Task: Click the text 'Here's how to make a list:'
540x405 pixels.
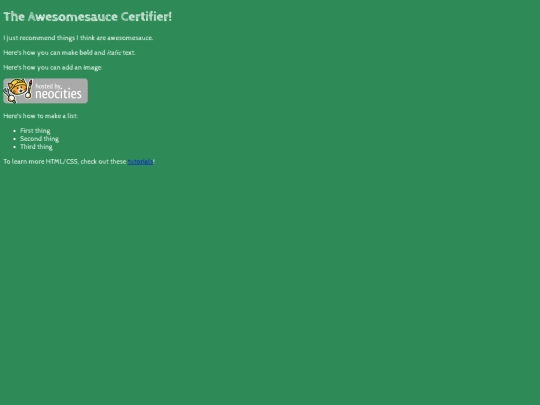Action: (41, 116)
